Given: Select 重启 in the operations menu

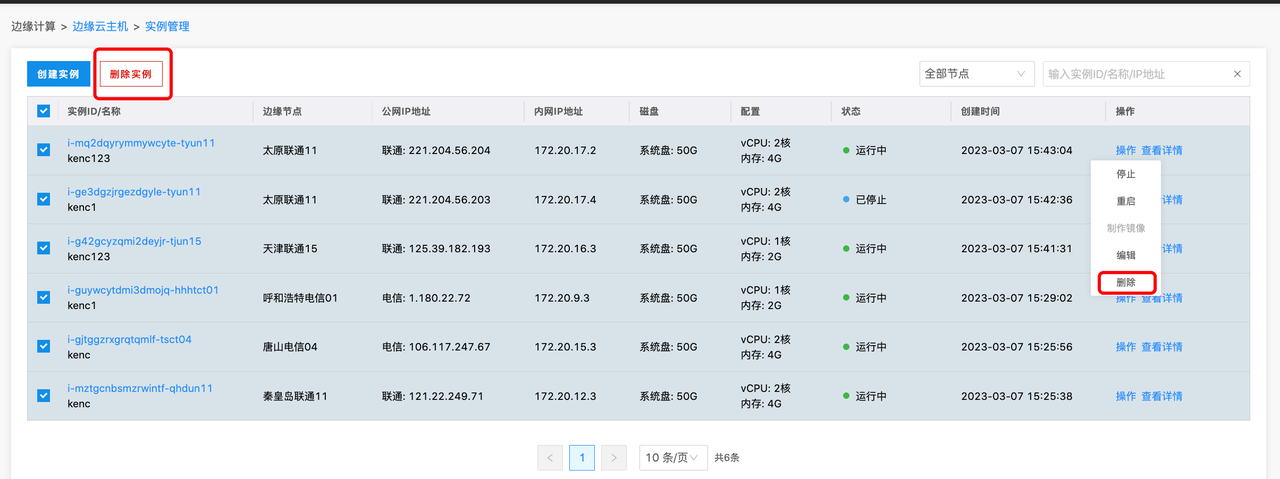Looking at the screenshot, I should pyautogui.click(x=1125, y=201).
